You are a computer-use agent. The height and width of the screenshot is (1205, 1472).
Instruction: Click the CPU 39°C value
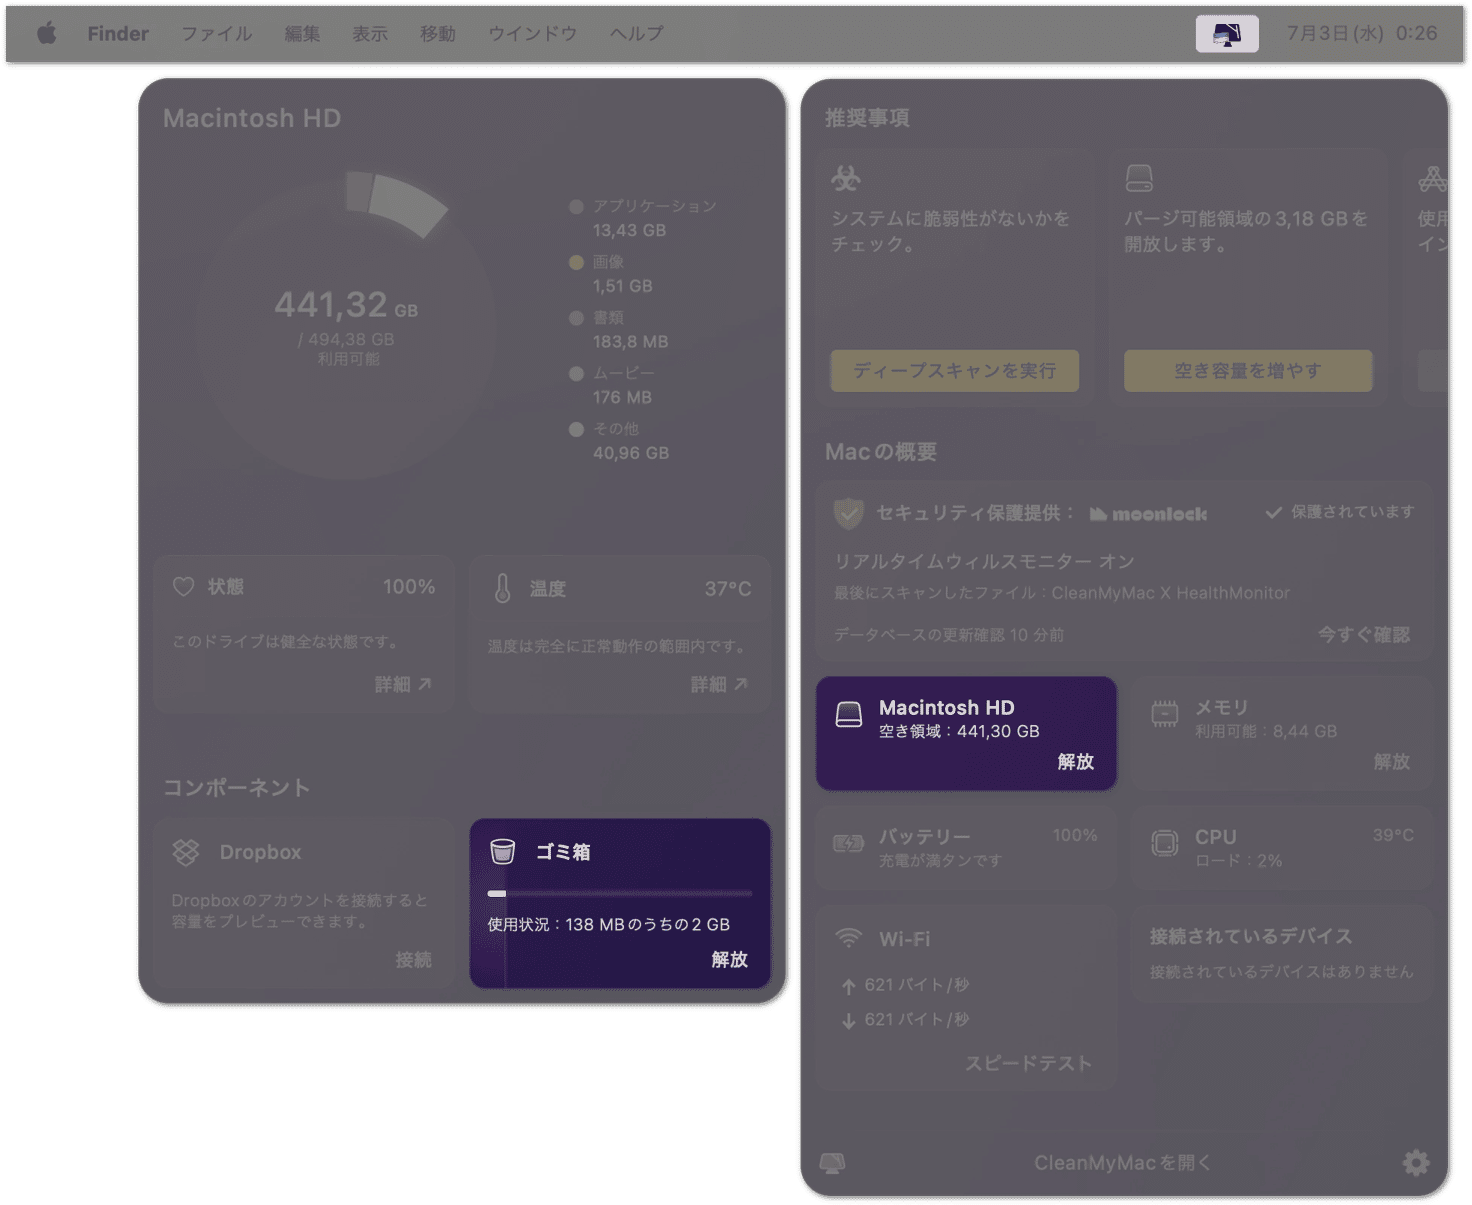click(x=1393, y=835)
